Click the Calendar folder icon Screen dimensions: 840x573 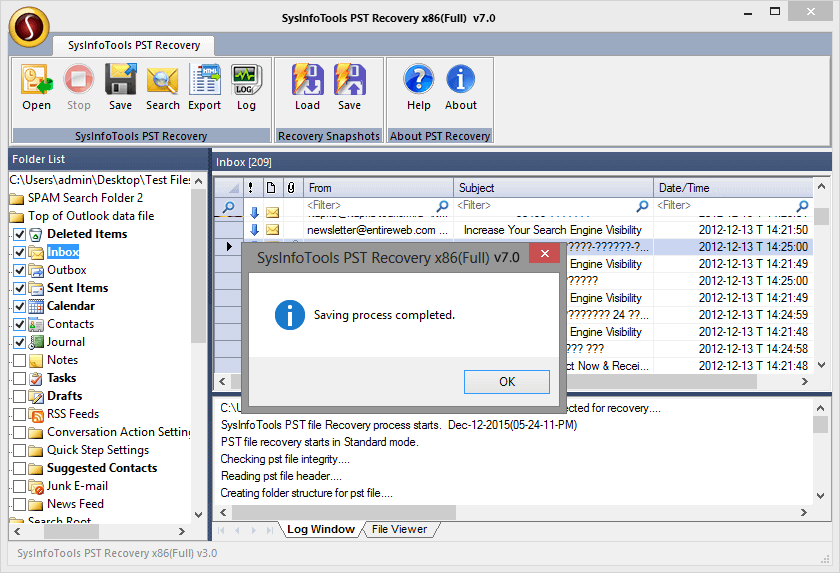tap(36, 306)
